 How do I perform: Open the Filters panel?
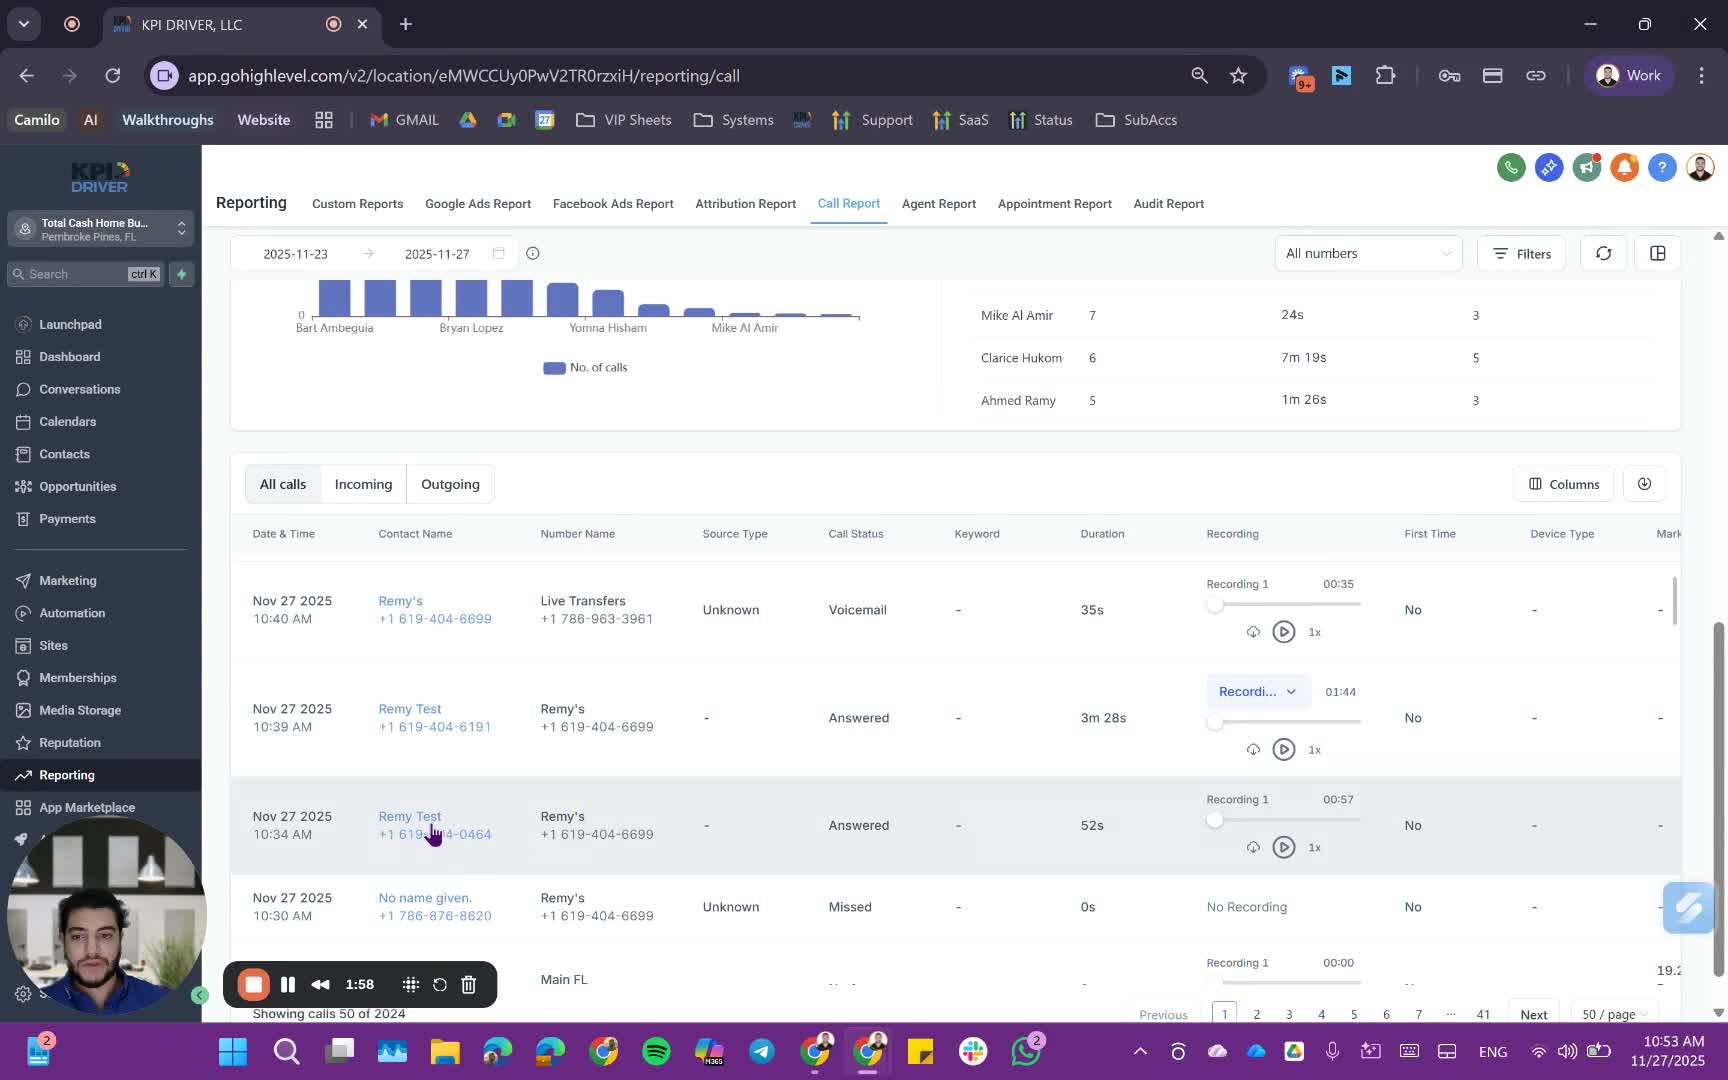click(1521, 254)
